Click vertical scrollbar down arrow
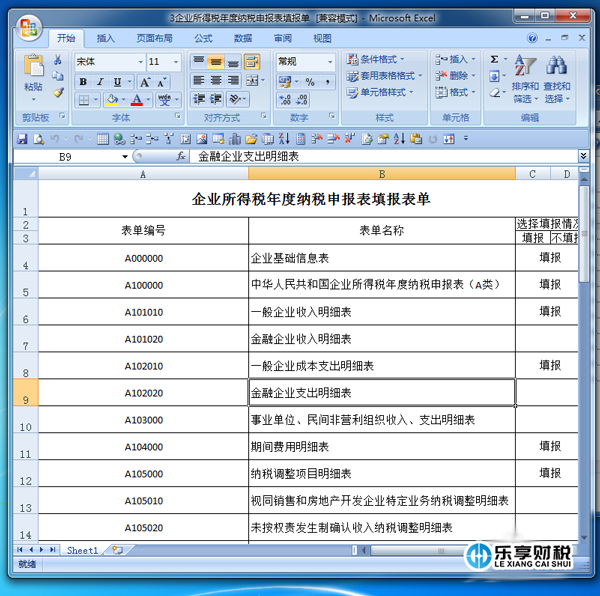Image resolution: width=600 pixels, height=596 pixels. [584, 537]
